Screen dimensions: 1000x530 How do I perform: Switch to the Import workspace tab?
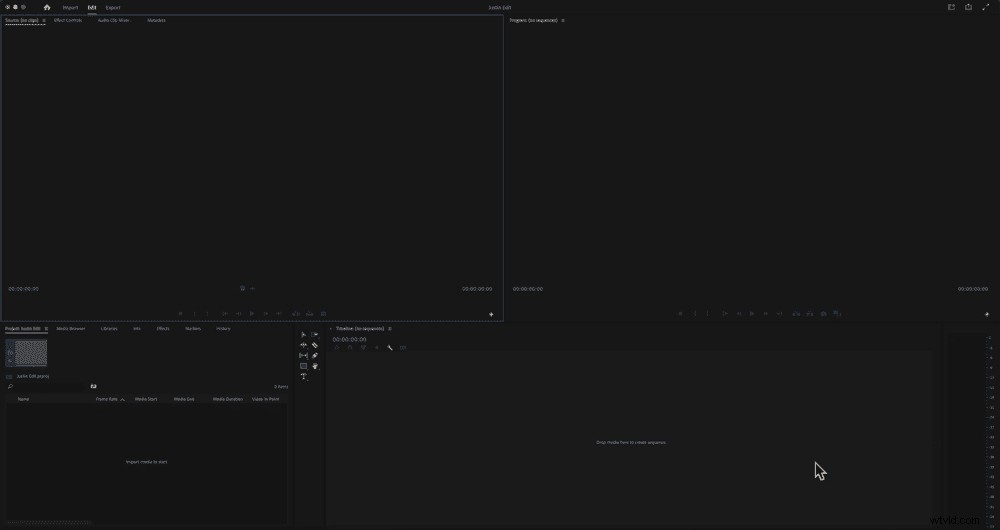pyautogui.click(x=70, y=8)
